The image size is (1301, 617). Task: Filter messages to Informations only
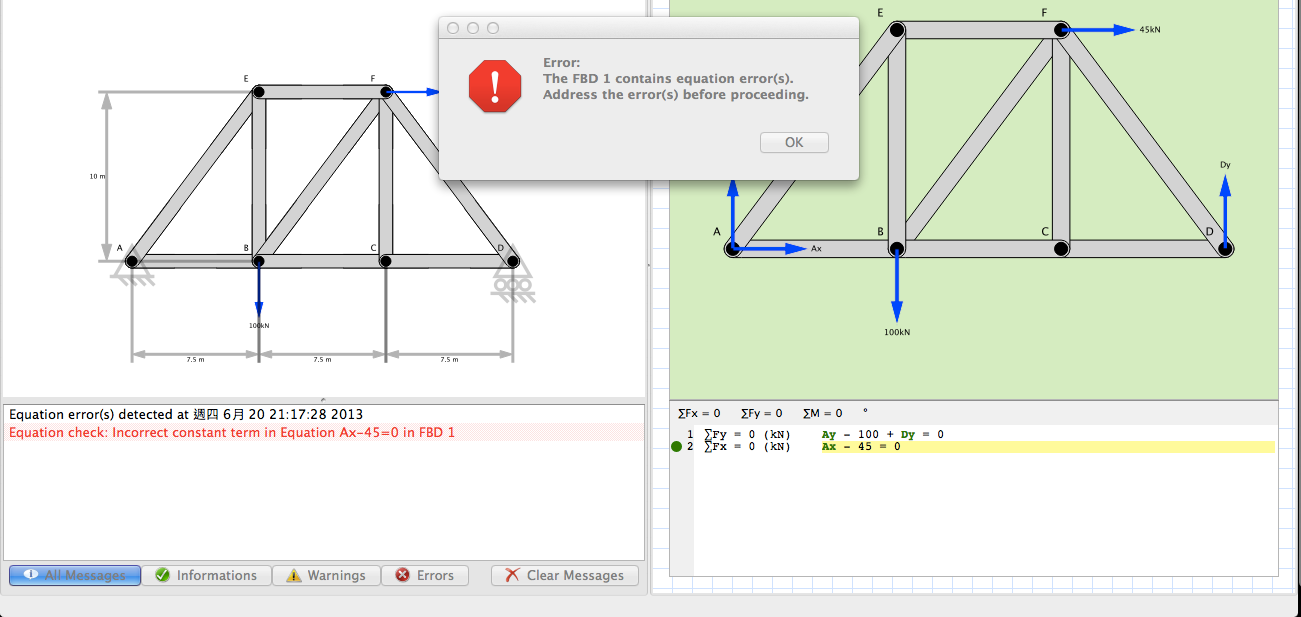pyautogui.click(x=206, y=575)
